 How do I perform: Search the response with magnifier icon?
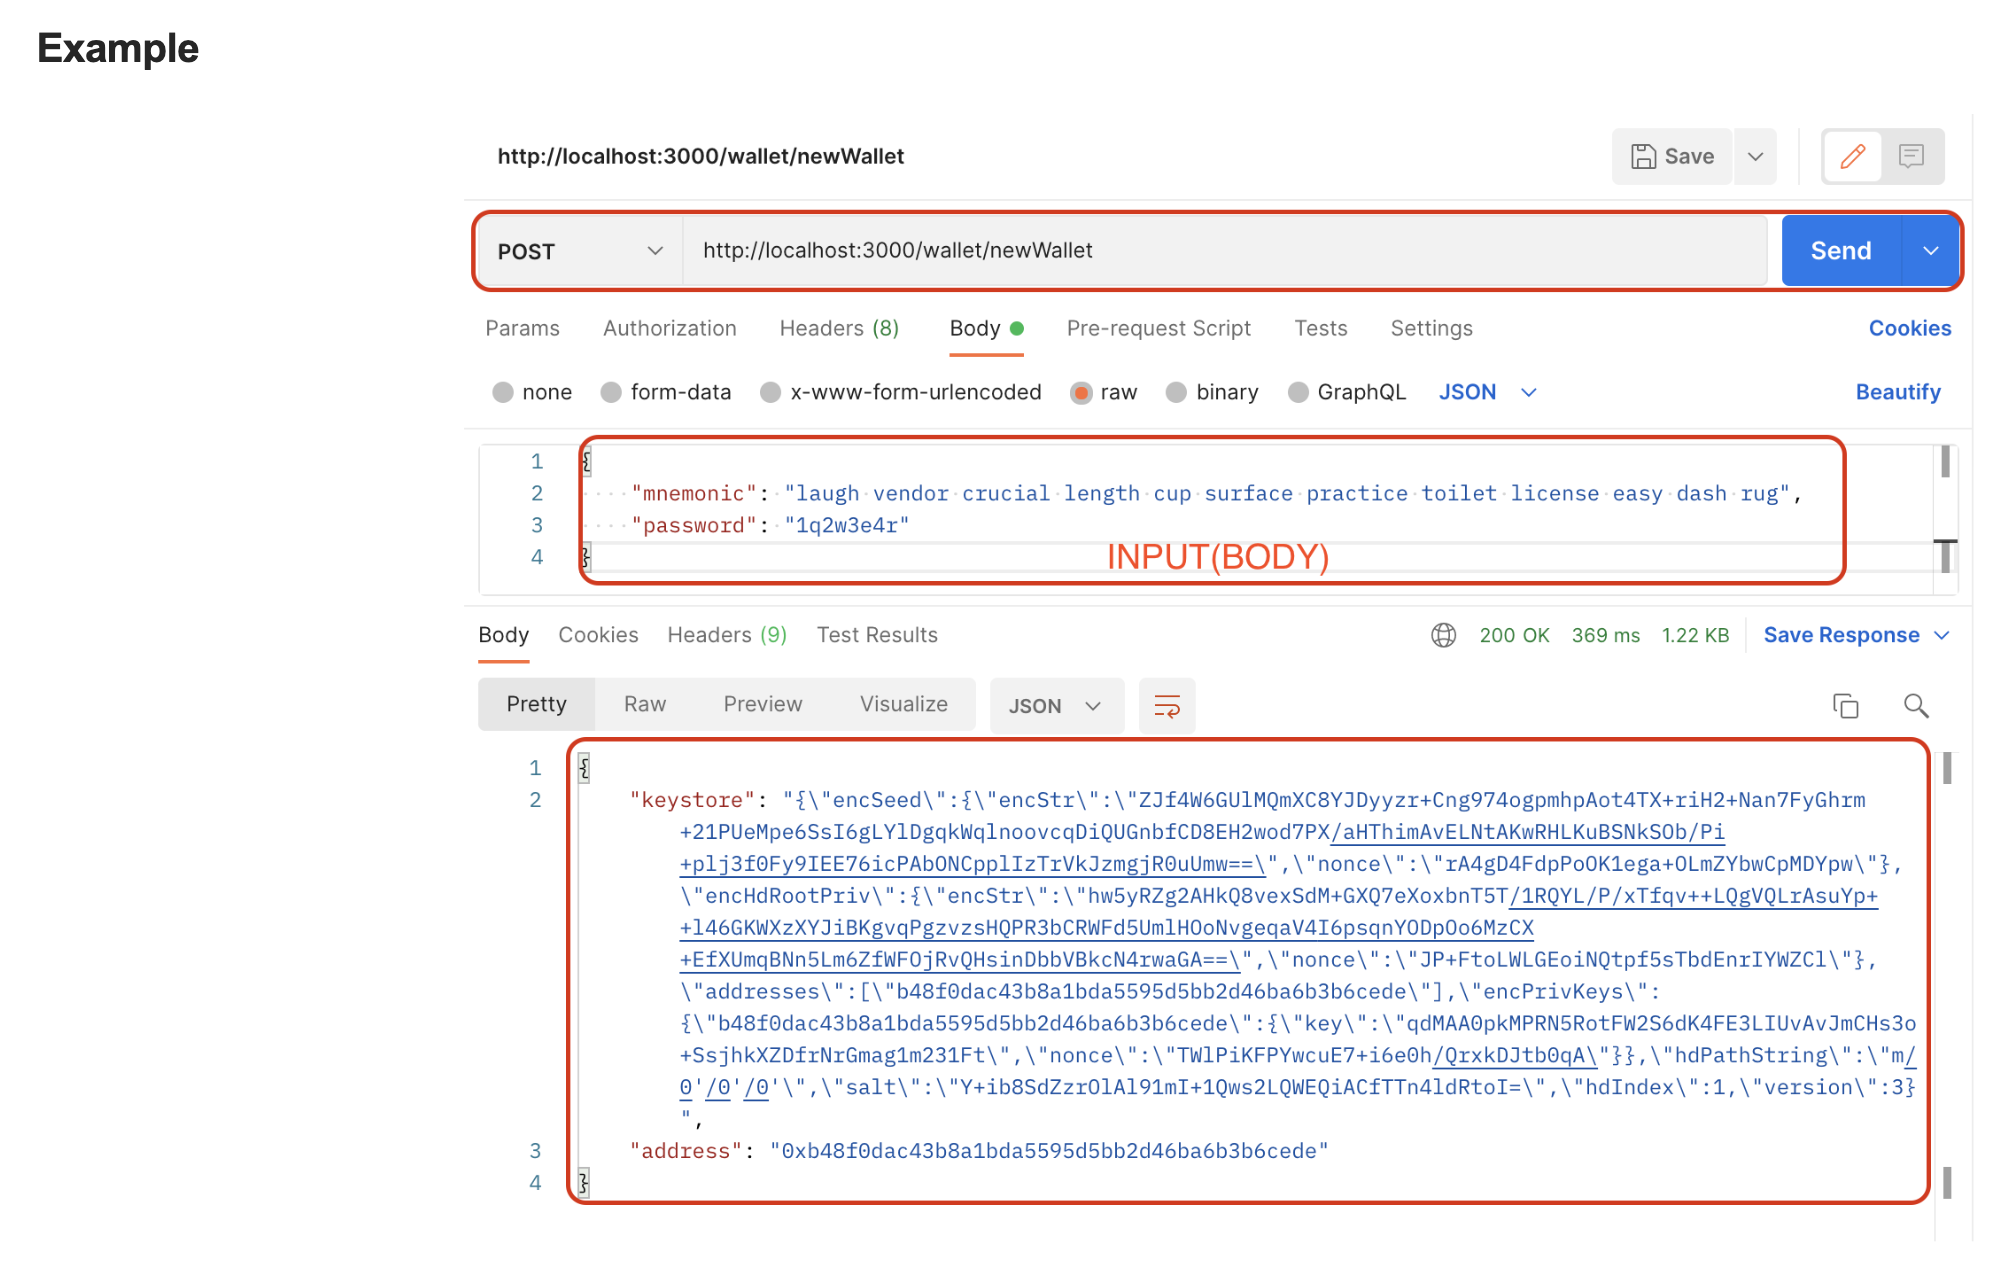(x=1916, y=706)
